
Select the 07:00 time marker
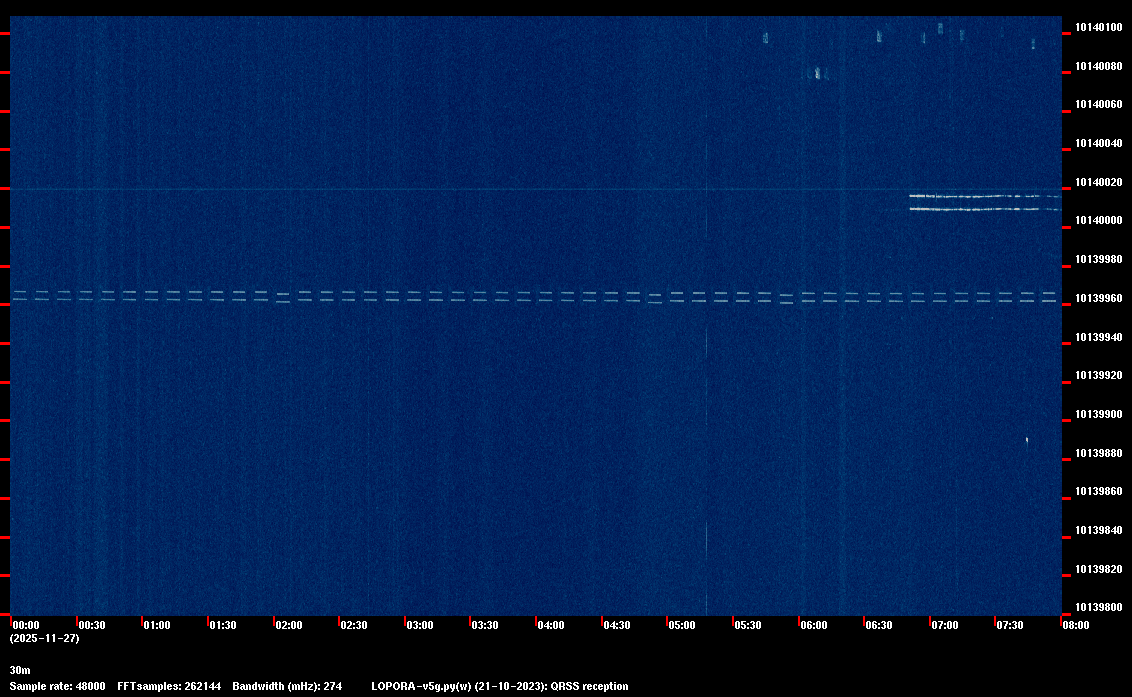pyautogui.click(x=944, y=625)
